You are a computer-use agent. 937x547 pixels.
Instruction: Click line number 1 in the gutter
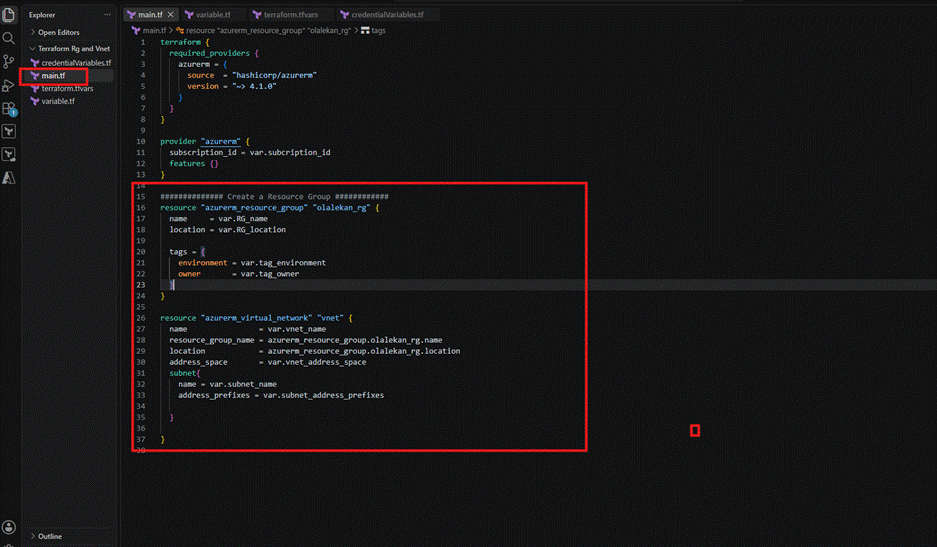143,42
